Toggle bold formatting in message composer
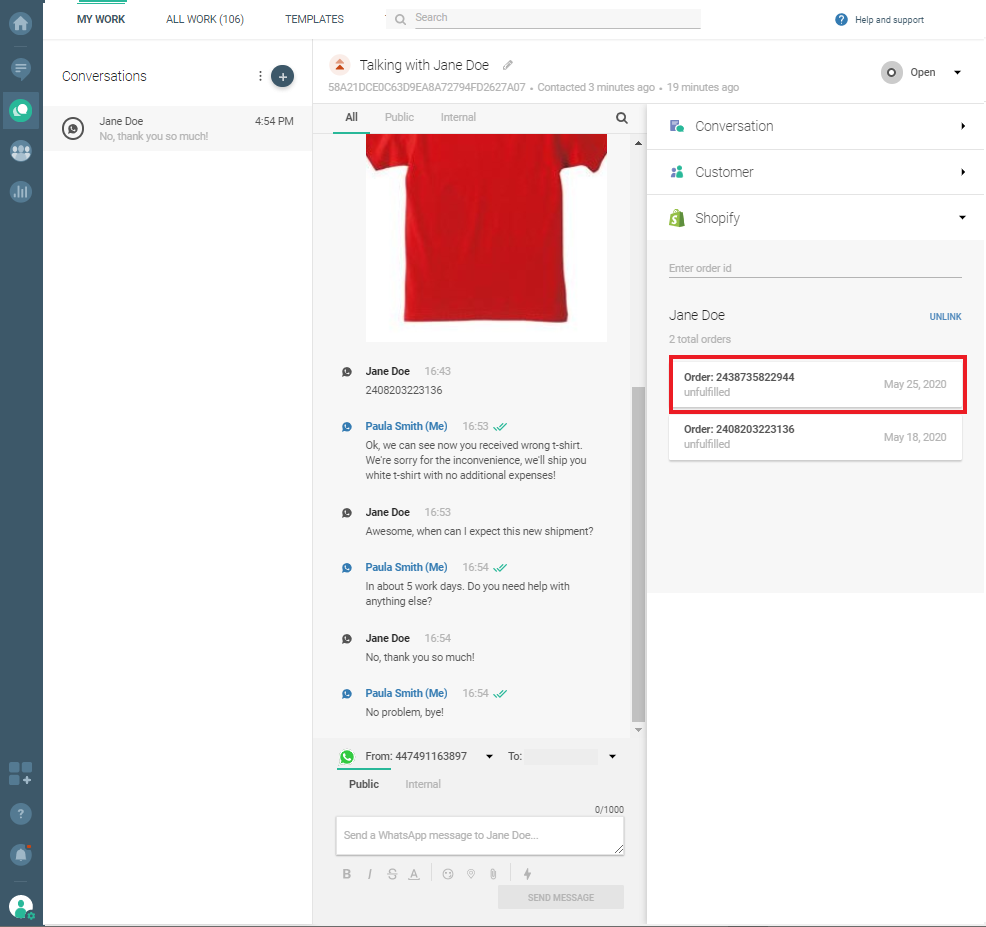986x927 pixels. [x=347, y=873]
